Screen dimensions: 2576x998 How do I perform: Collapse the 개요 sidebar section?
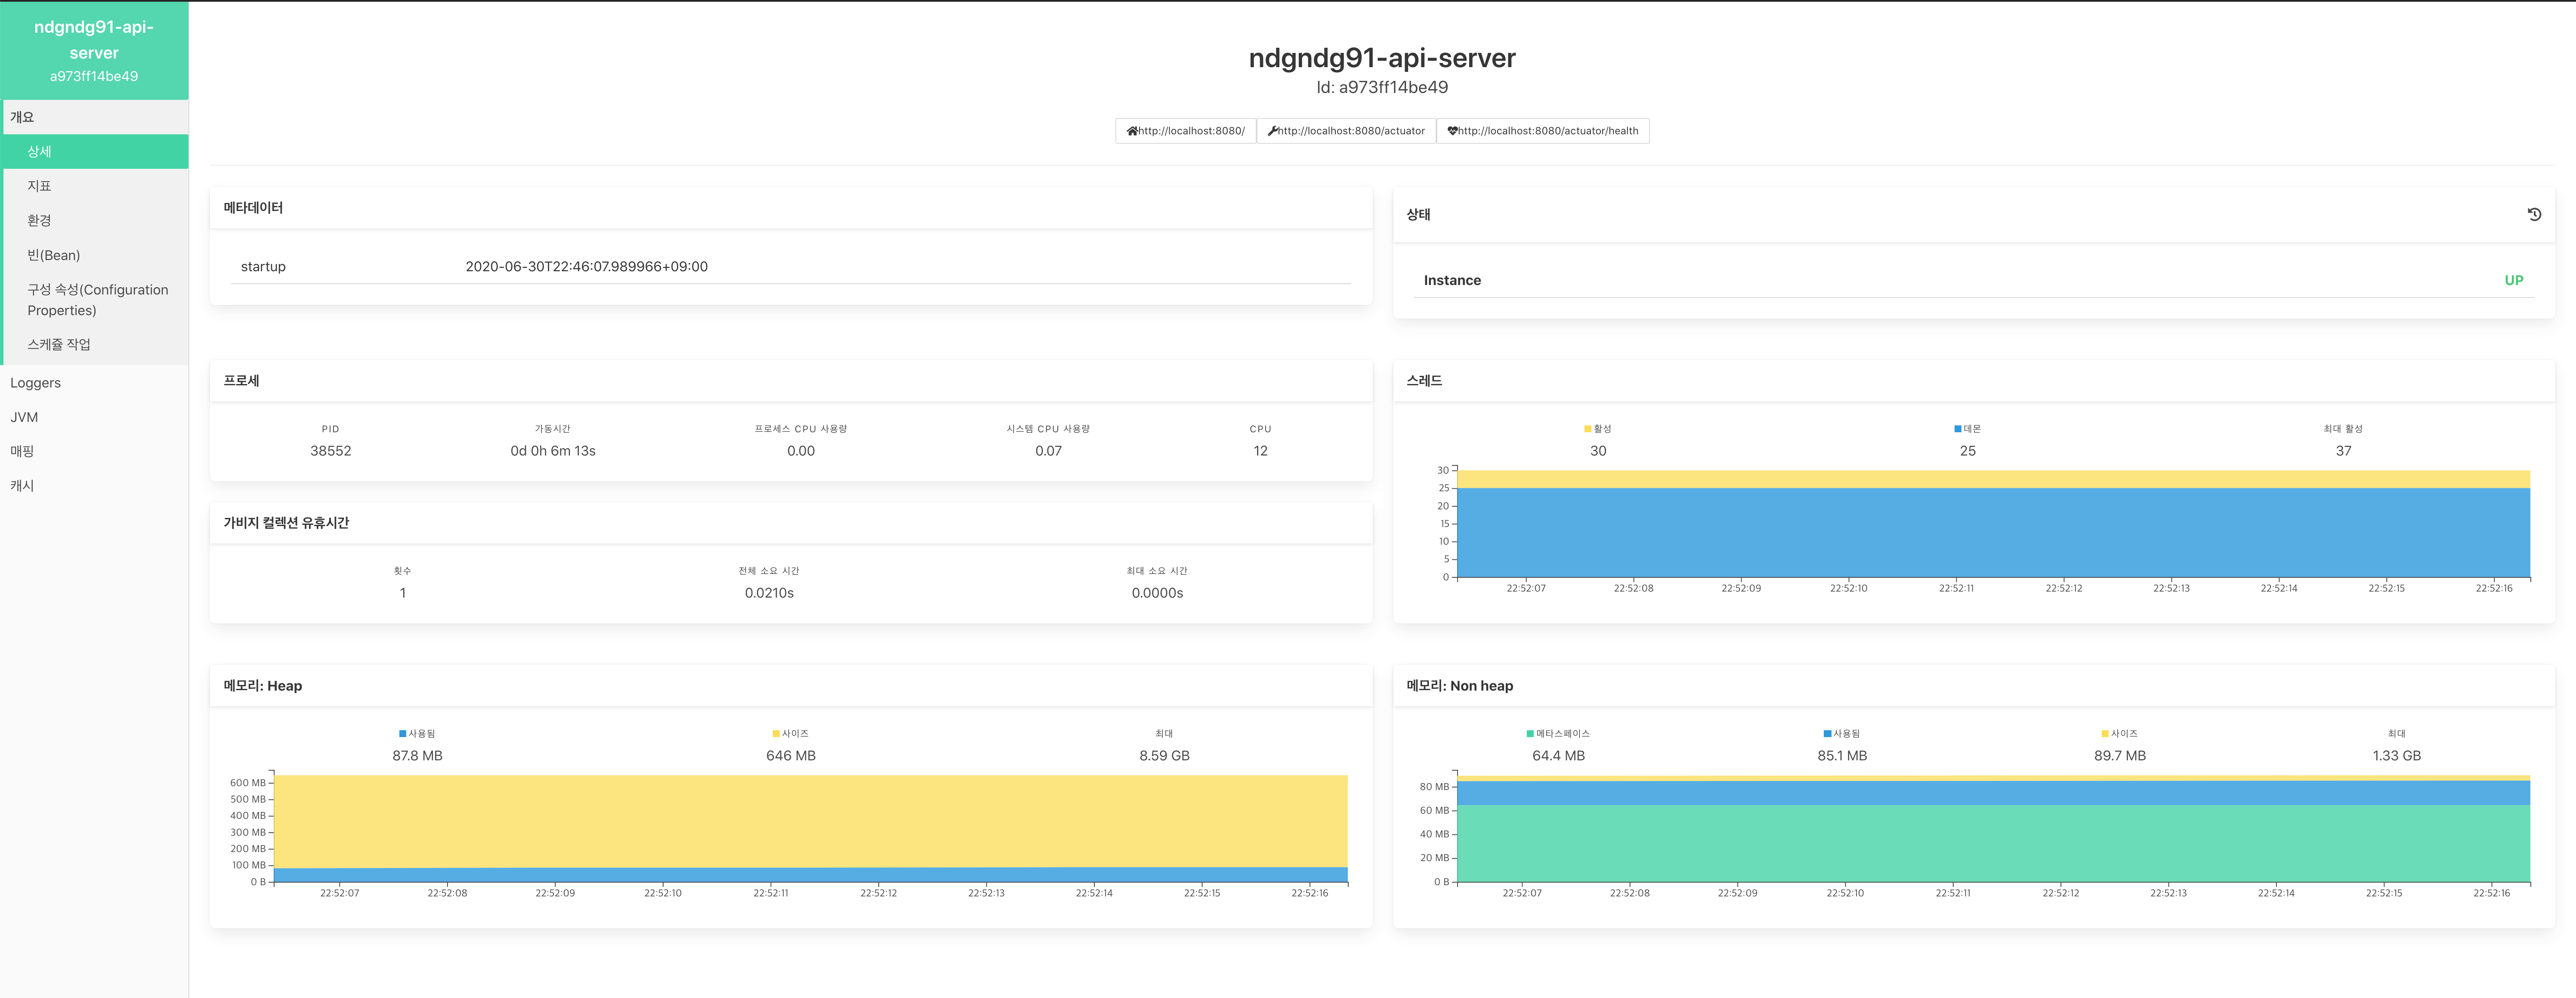tap(22, 117)
